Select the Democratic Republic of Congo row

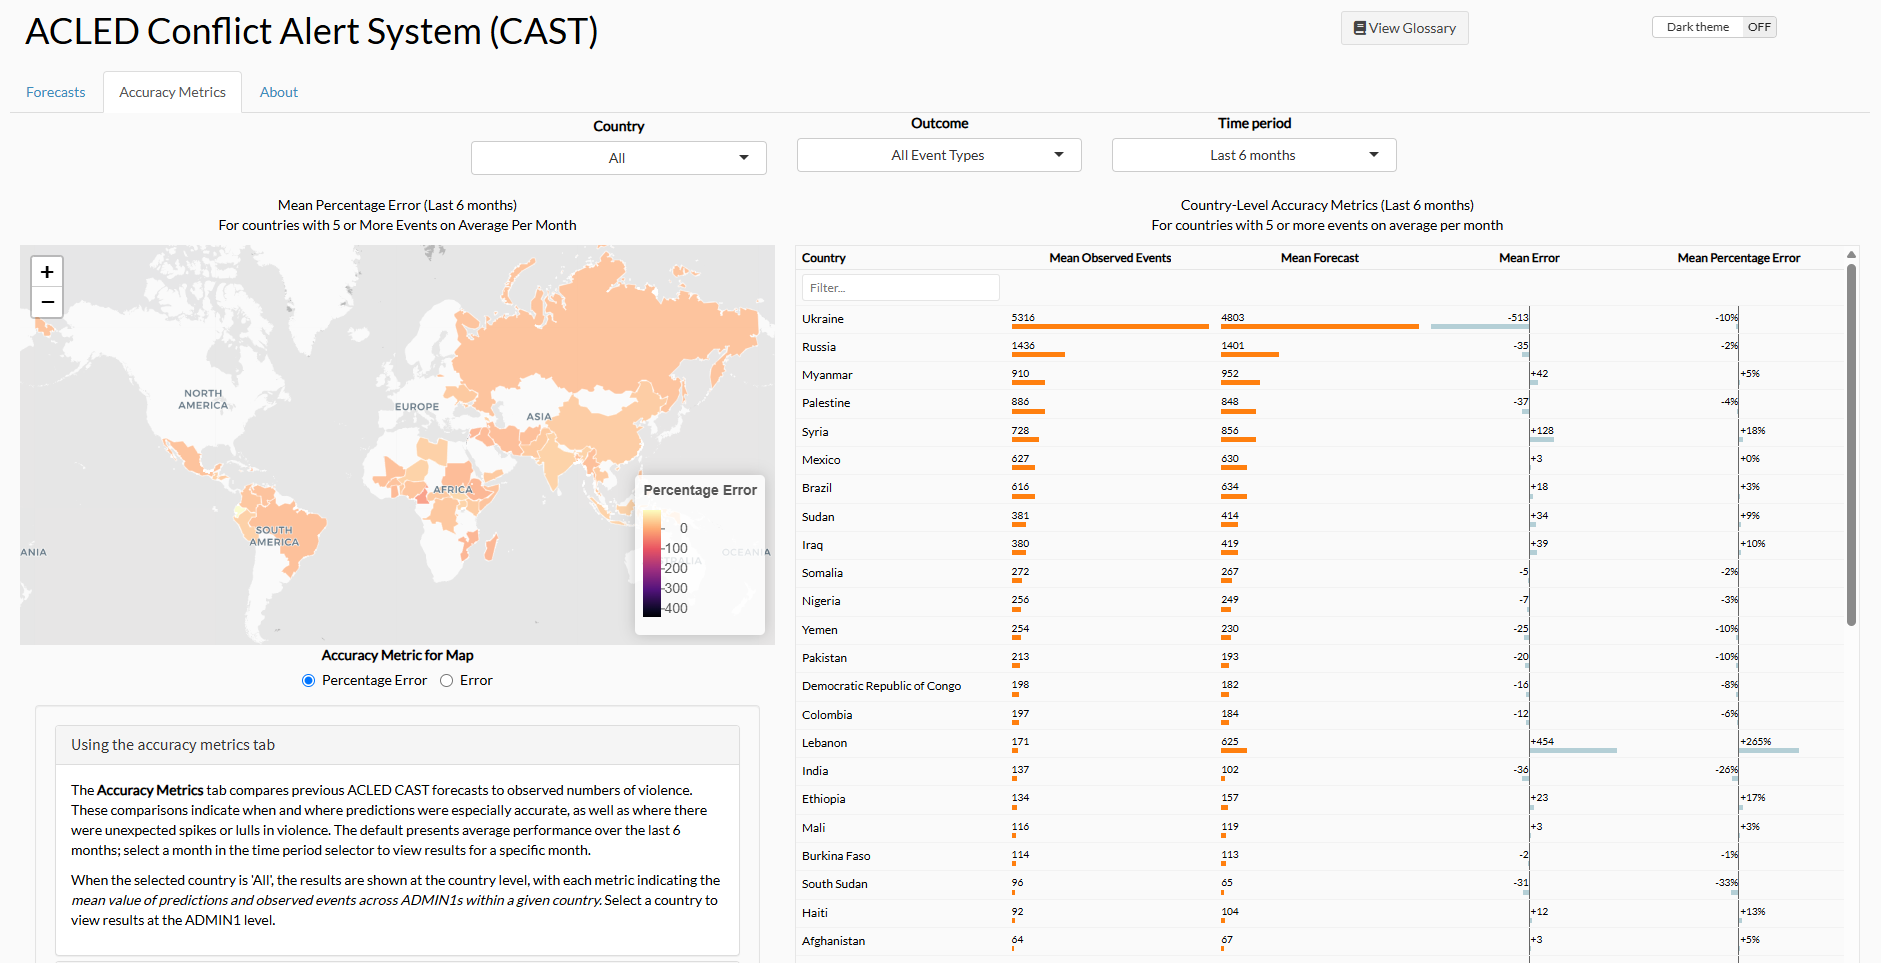tap(1320, 686)
